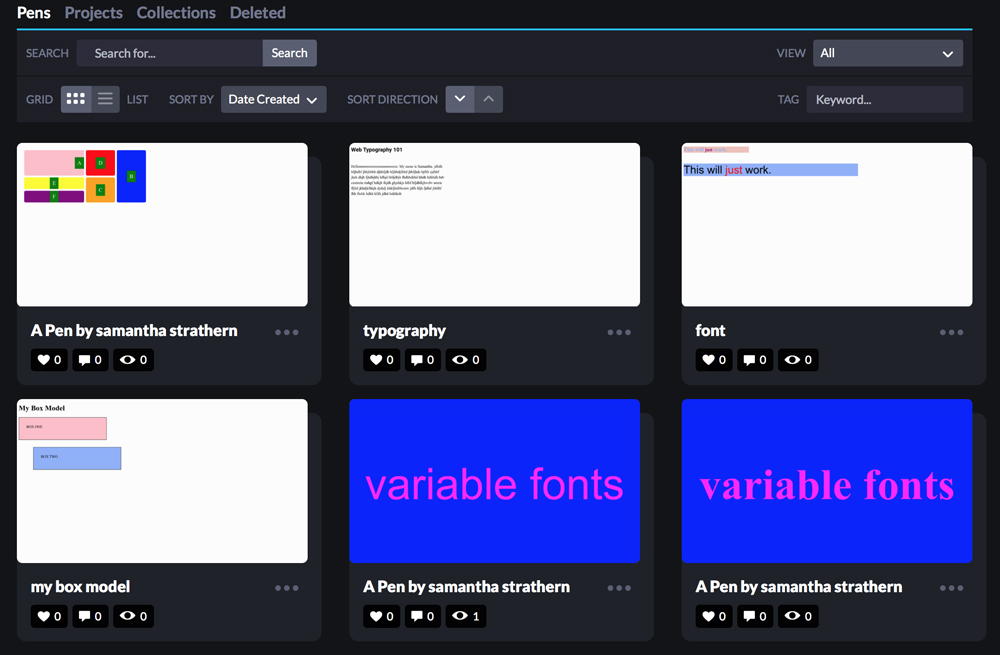Open three-dot menu for font pen

951,332
